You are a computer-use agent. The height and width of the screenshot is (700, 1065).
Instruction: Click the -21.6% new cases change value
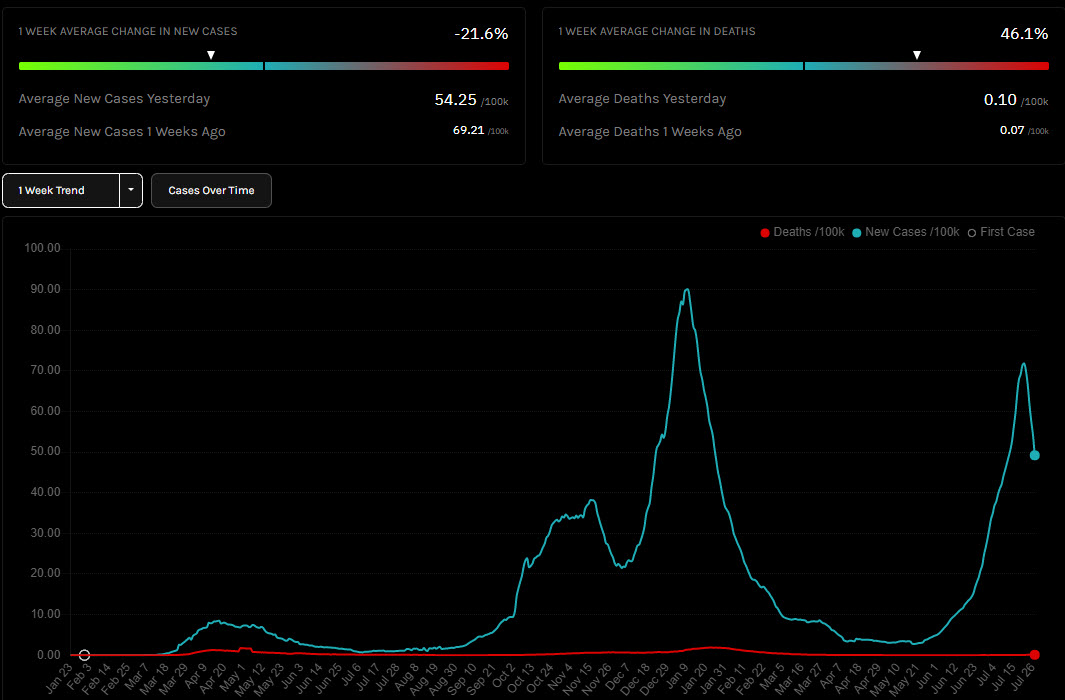tap(481, 34)
